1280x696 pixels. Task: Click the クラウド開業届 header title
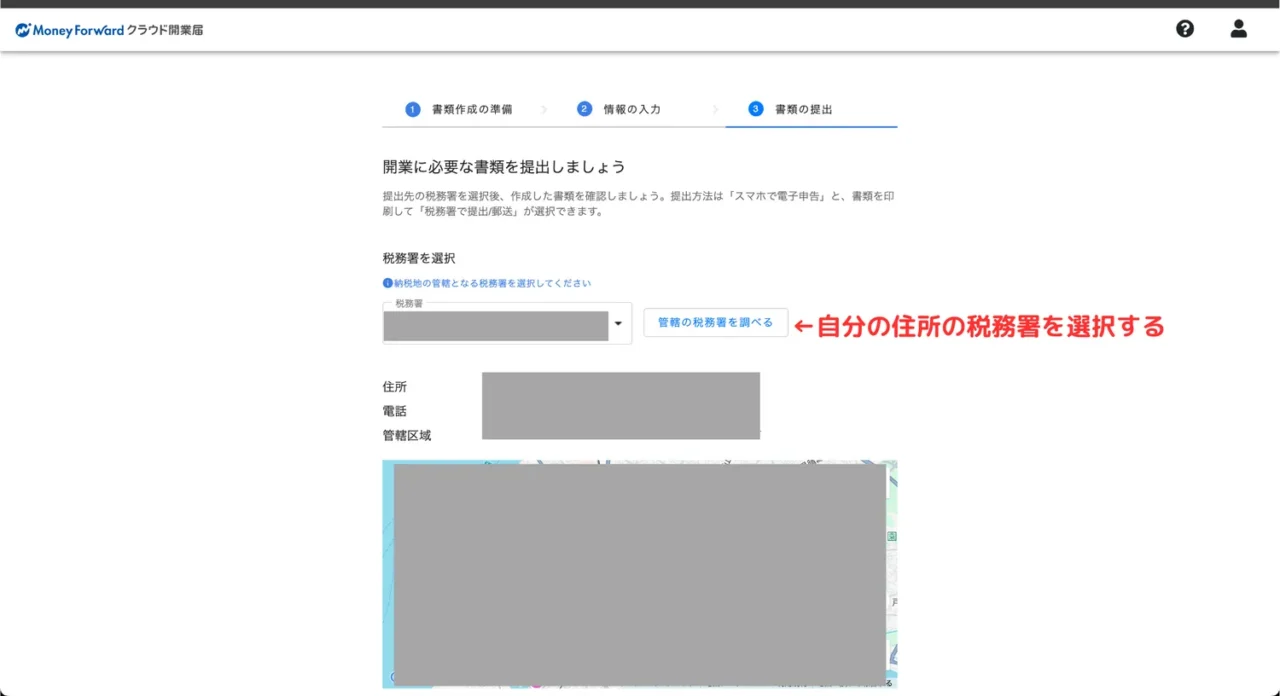165,30
